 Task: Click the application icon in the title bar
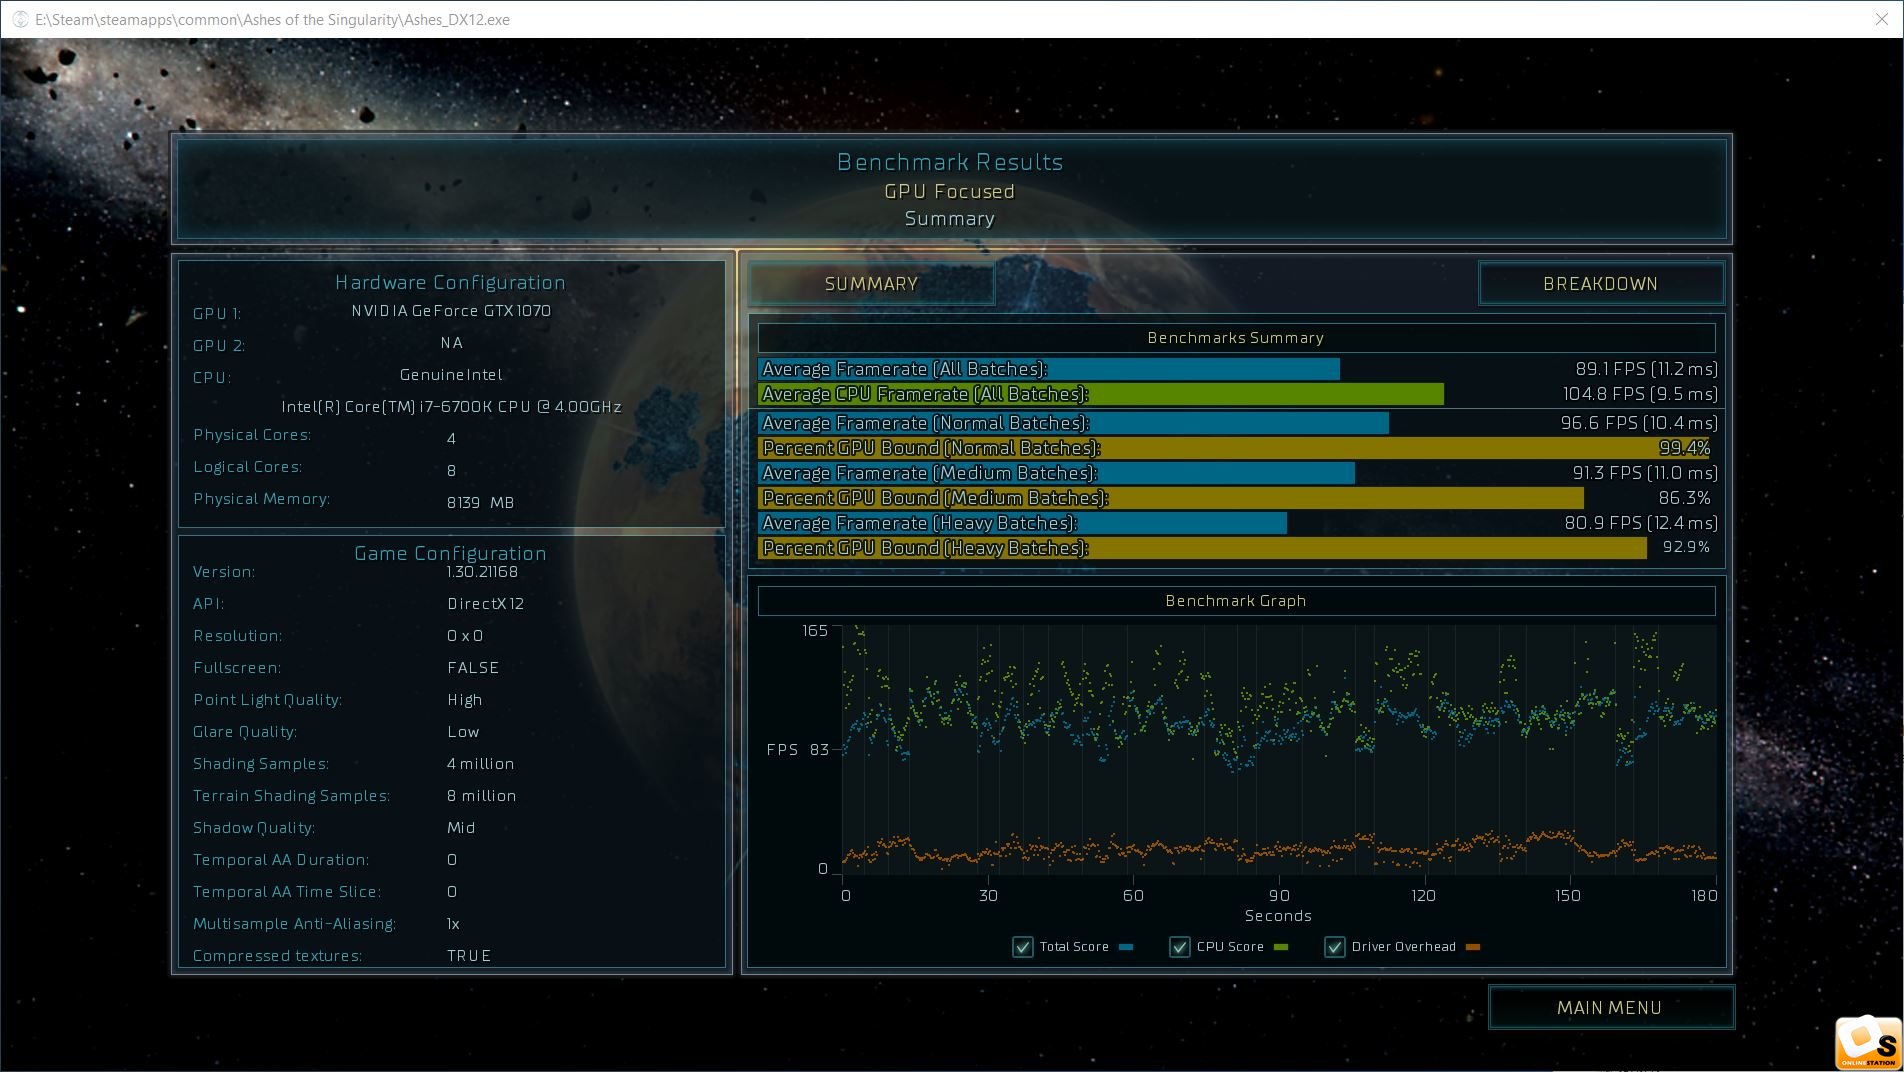pos(19,19)
